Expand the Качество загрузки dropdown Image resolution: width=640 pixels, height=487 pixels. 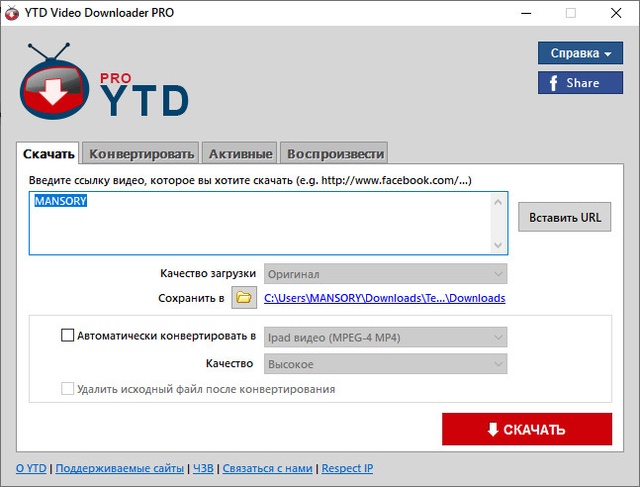coord(385,274)
